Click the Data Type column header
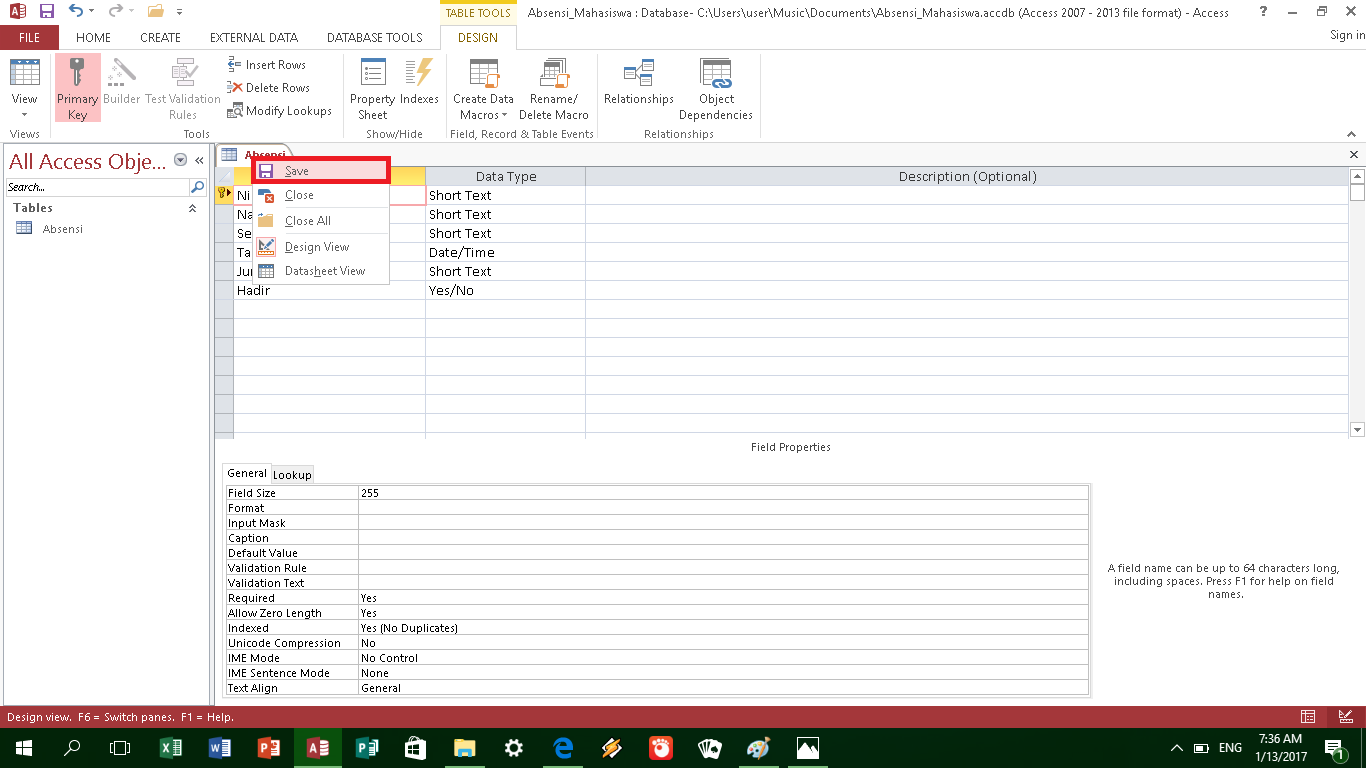Image resolution: width=1366 pixels, height=768 pixels. pyautogui.click(x=506, y=176)
